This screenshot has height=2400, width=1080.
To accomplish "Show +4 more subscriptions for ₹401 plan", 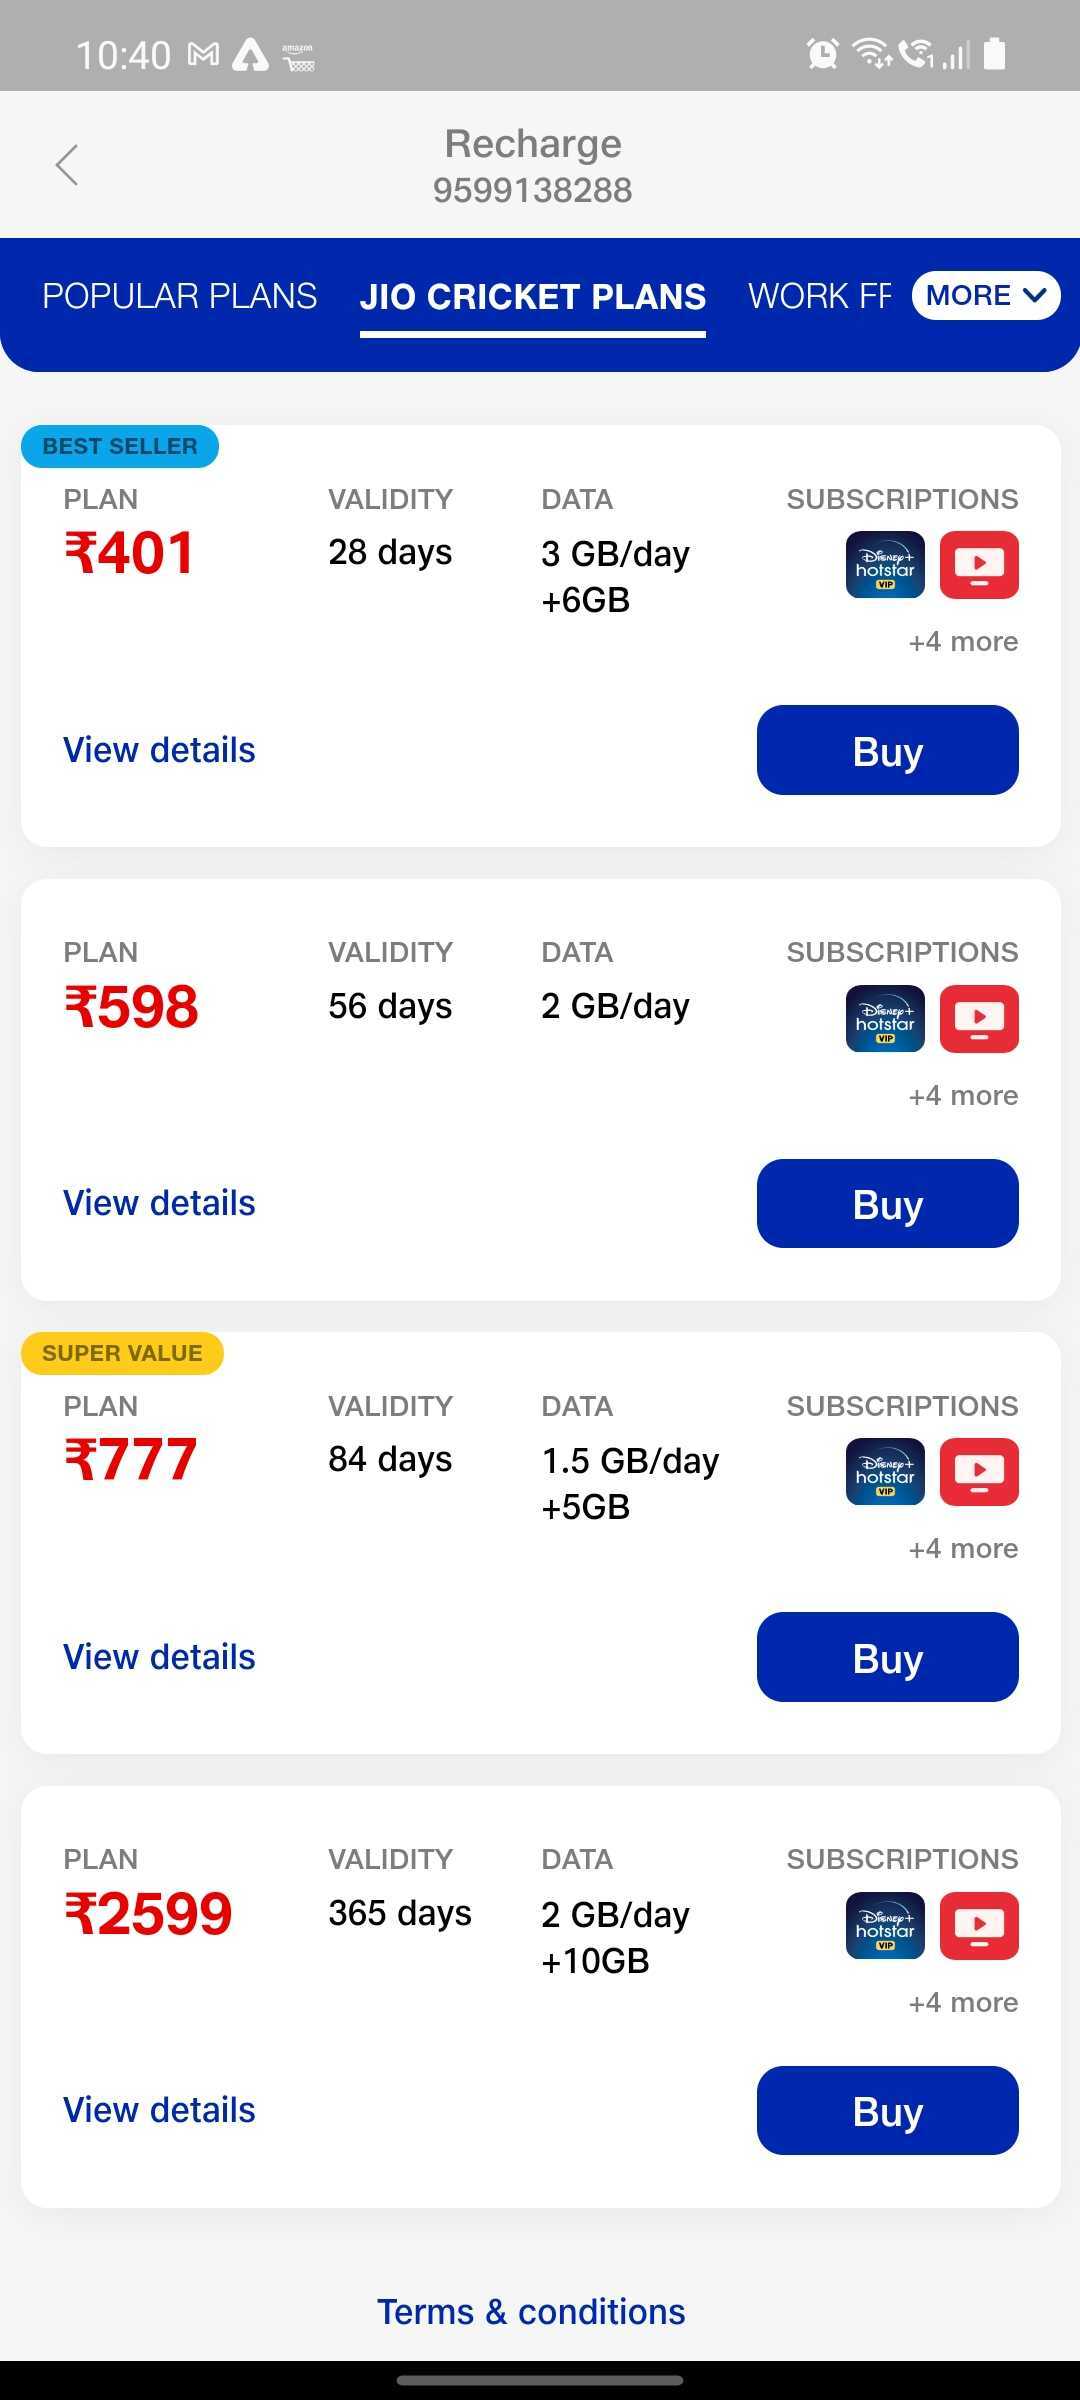I will pyautogui.click(x=962, y=642).
